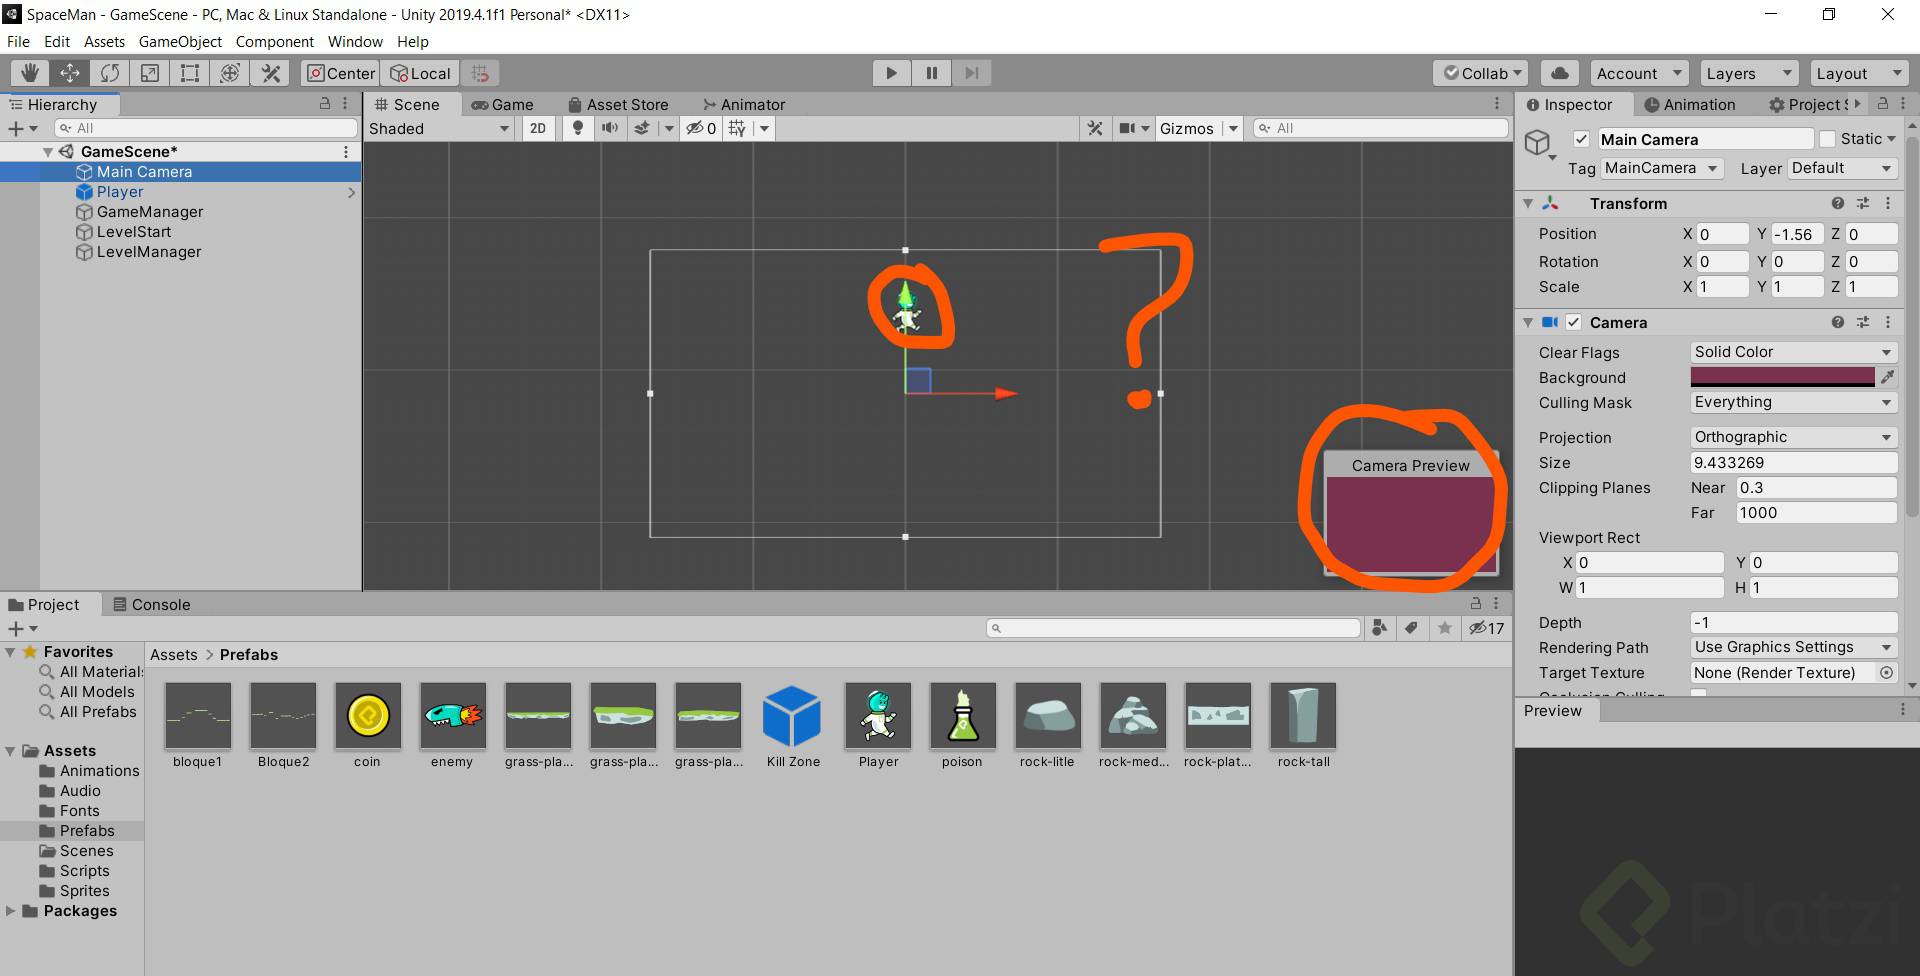Search assets by label icon
1920x976 pixels.
(x=1411, y=628)
